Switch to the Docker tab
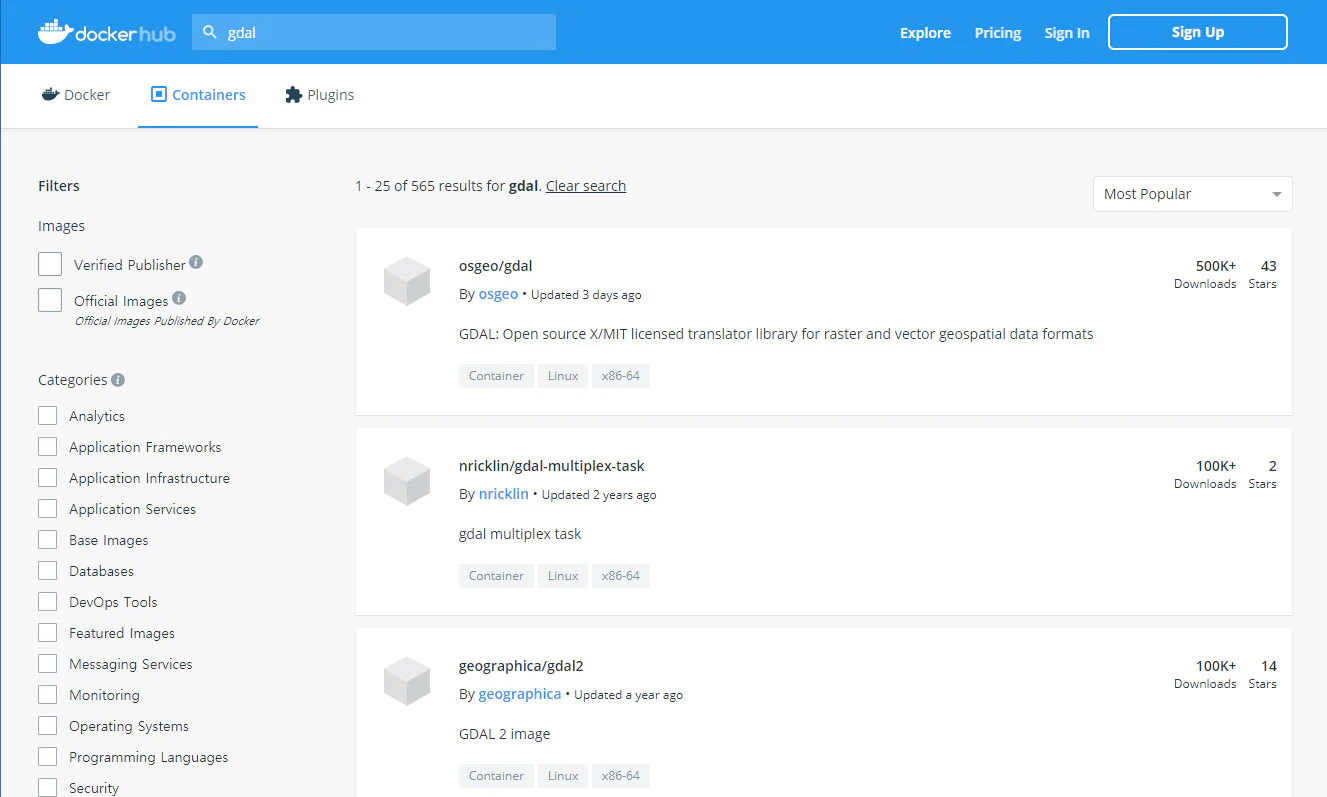Viewport: 1327px width, 797px height. pos(76,95)
